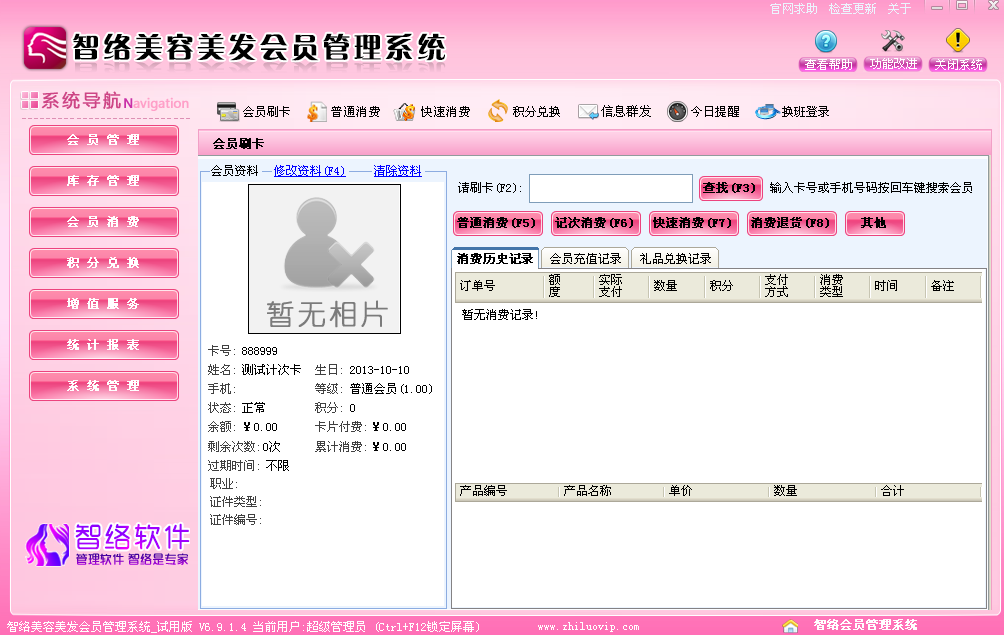Click the 请刷卡 card number input field
1004x635 pixels.
point(610,188)
